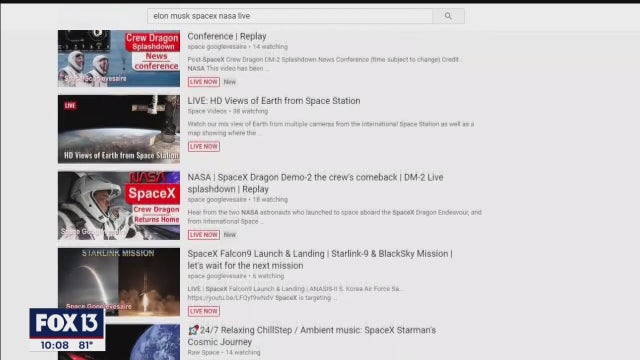
Task: Click the red LIVE icon on Earth thumbnail
Action: (70, 106)
